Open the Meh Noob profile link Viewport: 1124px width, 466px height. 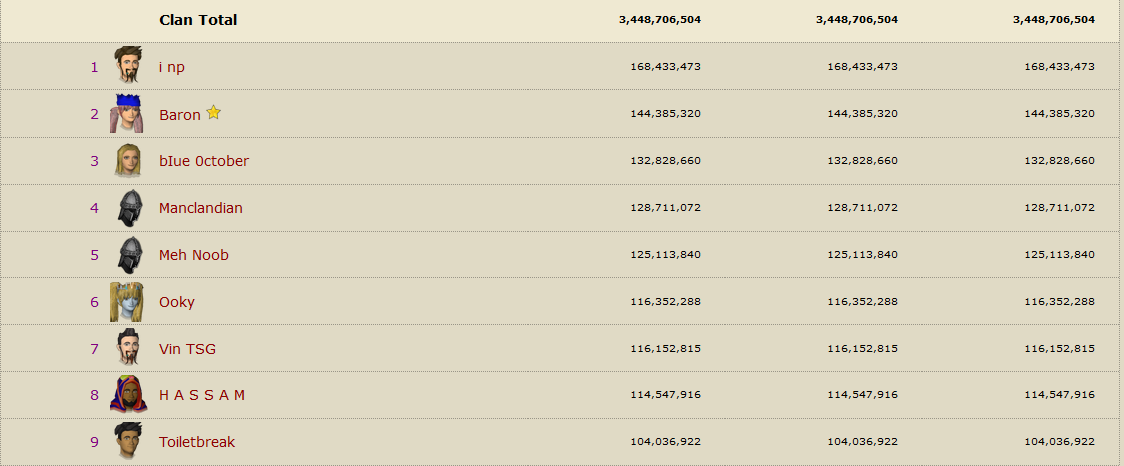(194, 255)
